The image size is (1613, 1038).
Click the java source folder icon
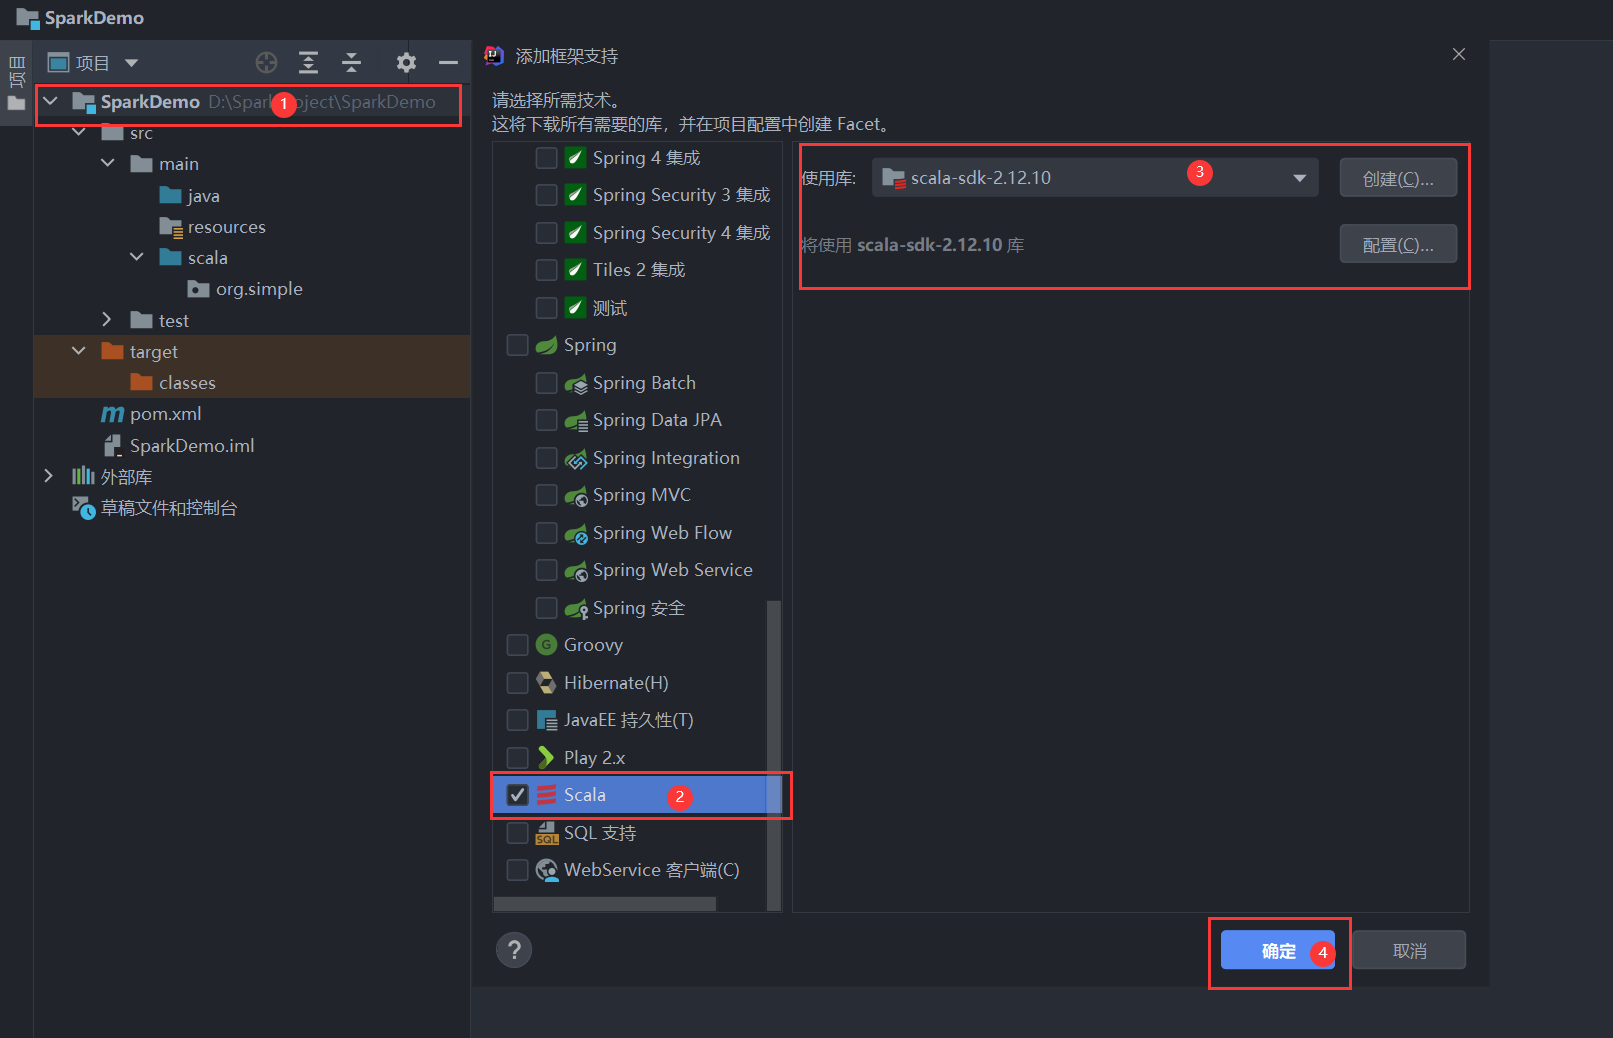[x=170, y=195]
